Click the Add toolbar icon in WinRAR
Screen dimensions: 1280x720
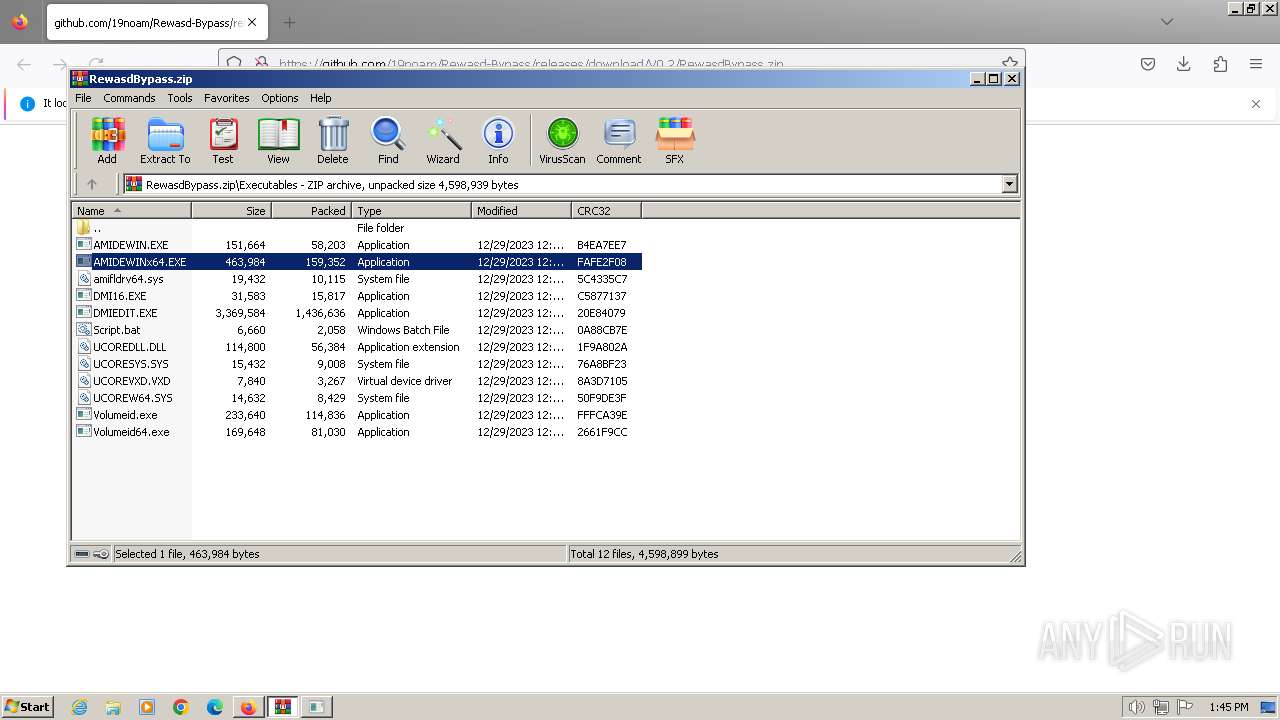[x=107, y=140]
